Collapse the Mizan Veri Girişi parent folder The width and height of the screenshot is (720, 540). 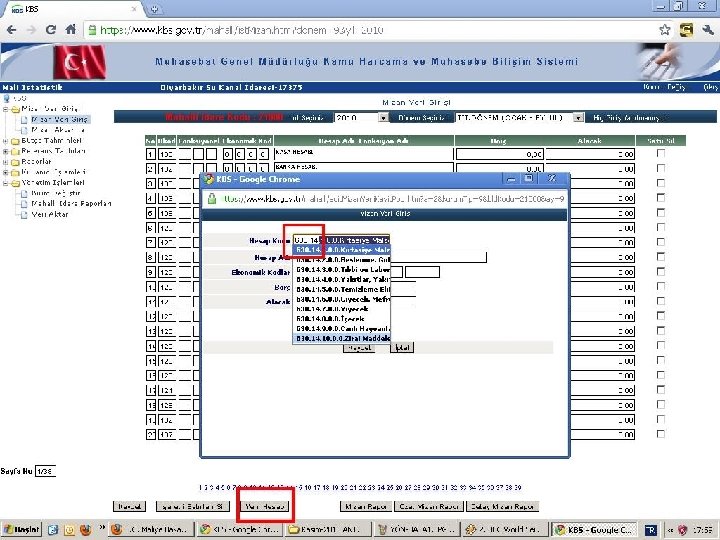click(6, 109)
